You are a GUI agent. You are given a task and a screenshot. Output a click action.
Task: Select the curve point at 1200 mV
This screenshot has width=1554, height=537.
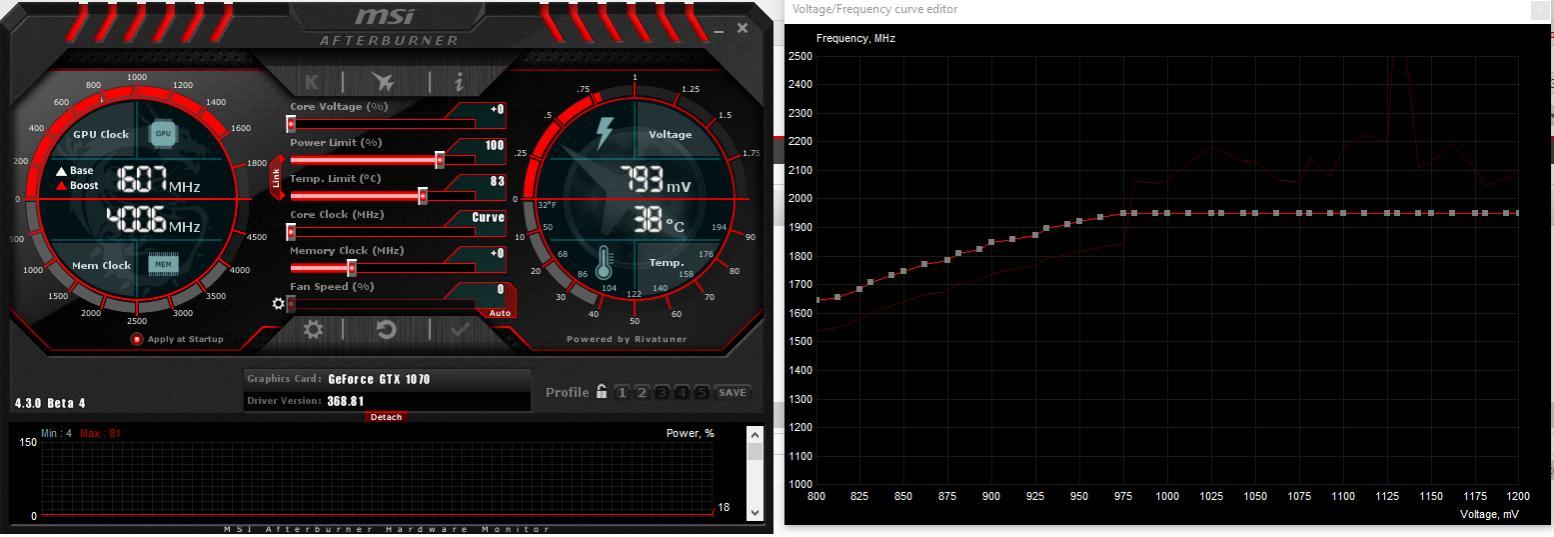pyautogui.click(x=1516, y=213)
